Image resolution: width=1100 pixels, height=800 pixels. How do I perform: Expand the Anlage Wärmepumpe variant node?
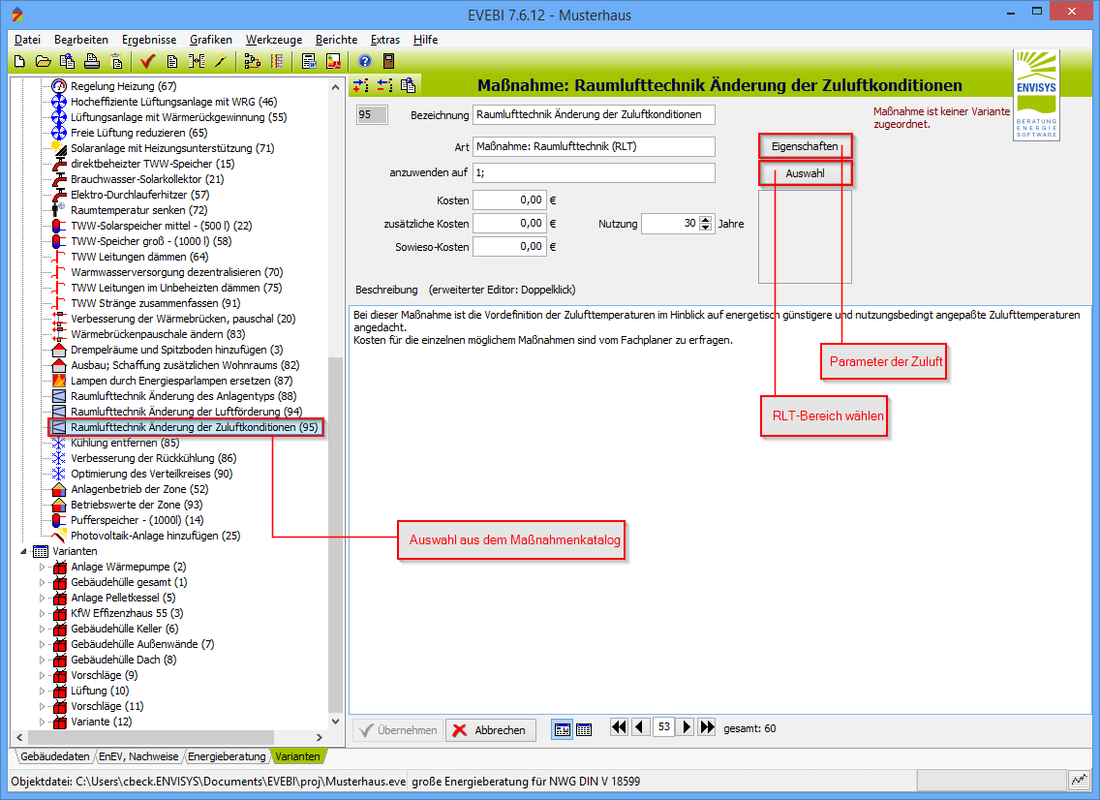(x=42, y=567)
